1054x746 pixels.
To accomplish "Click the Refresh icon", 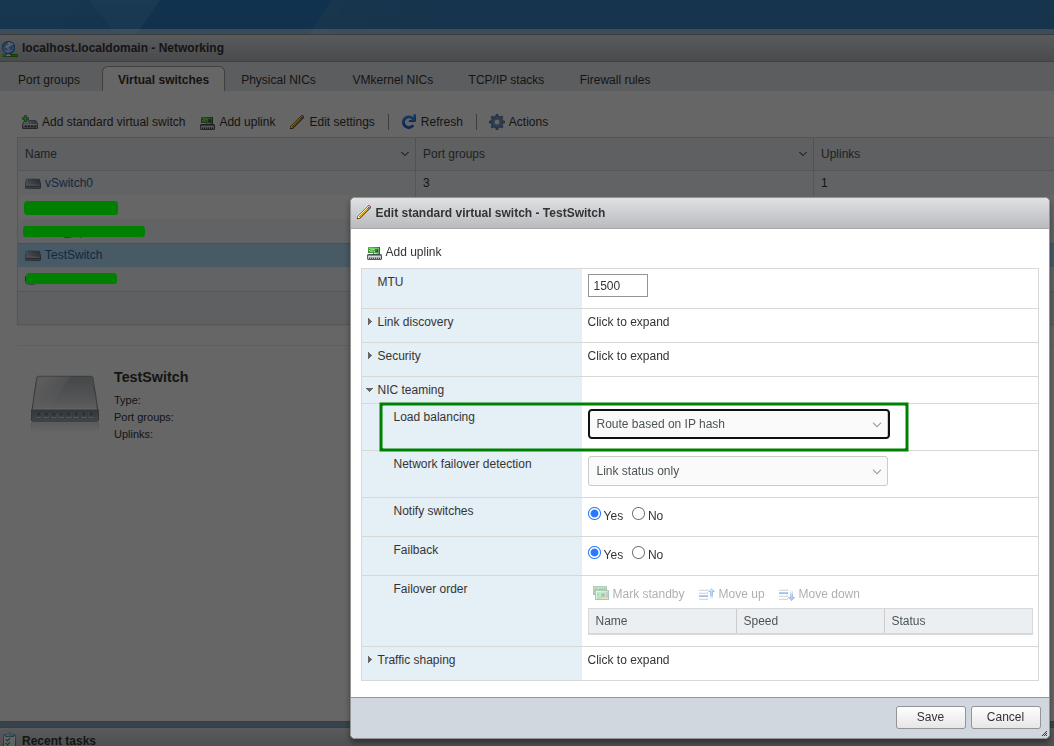I will pyautogui.click(x=409, y=122).
